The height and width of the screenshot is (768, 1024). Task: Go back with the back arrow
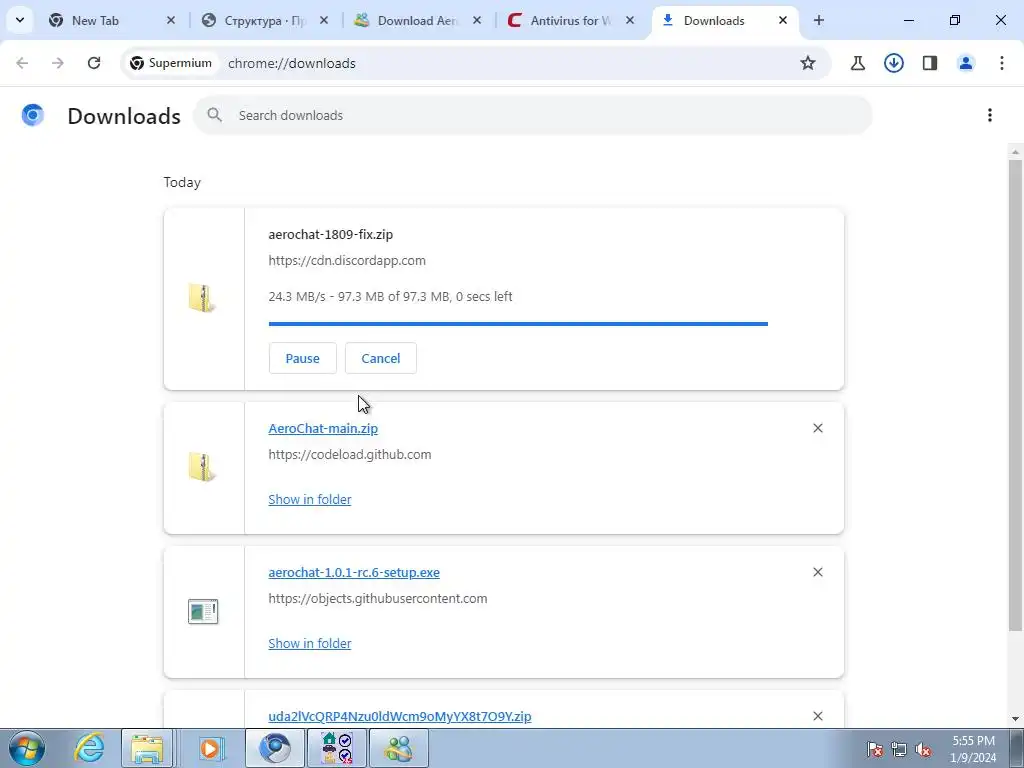pyautogui.click(x=22, y=63)
